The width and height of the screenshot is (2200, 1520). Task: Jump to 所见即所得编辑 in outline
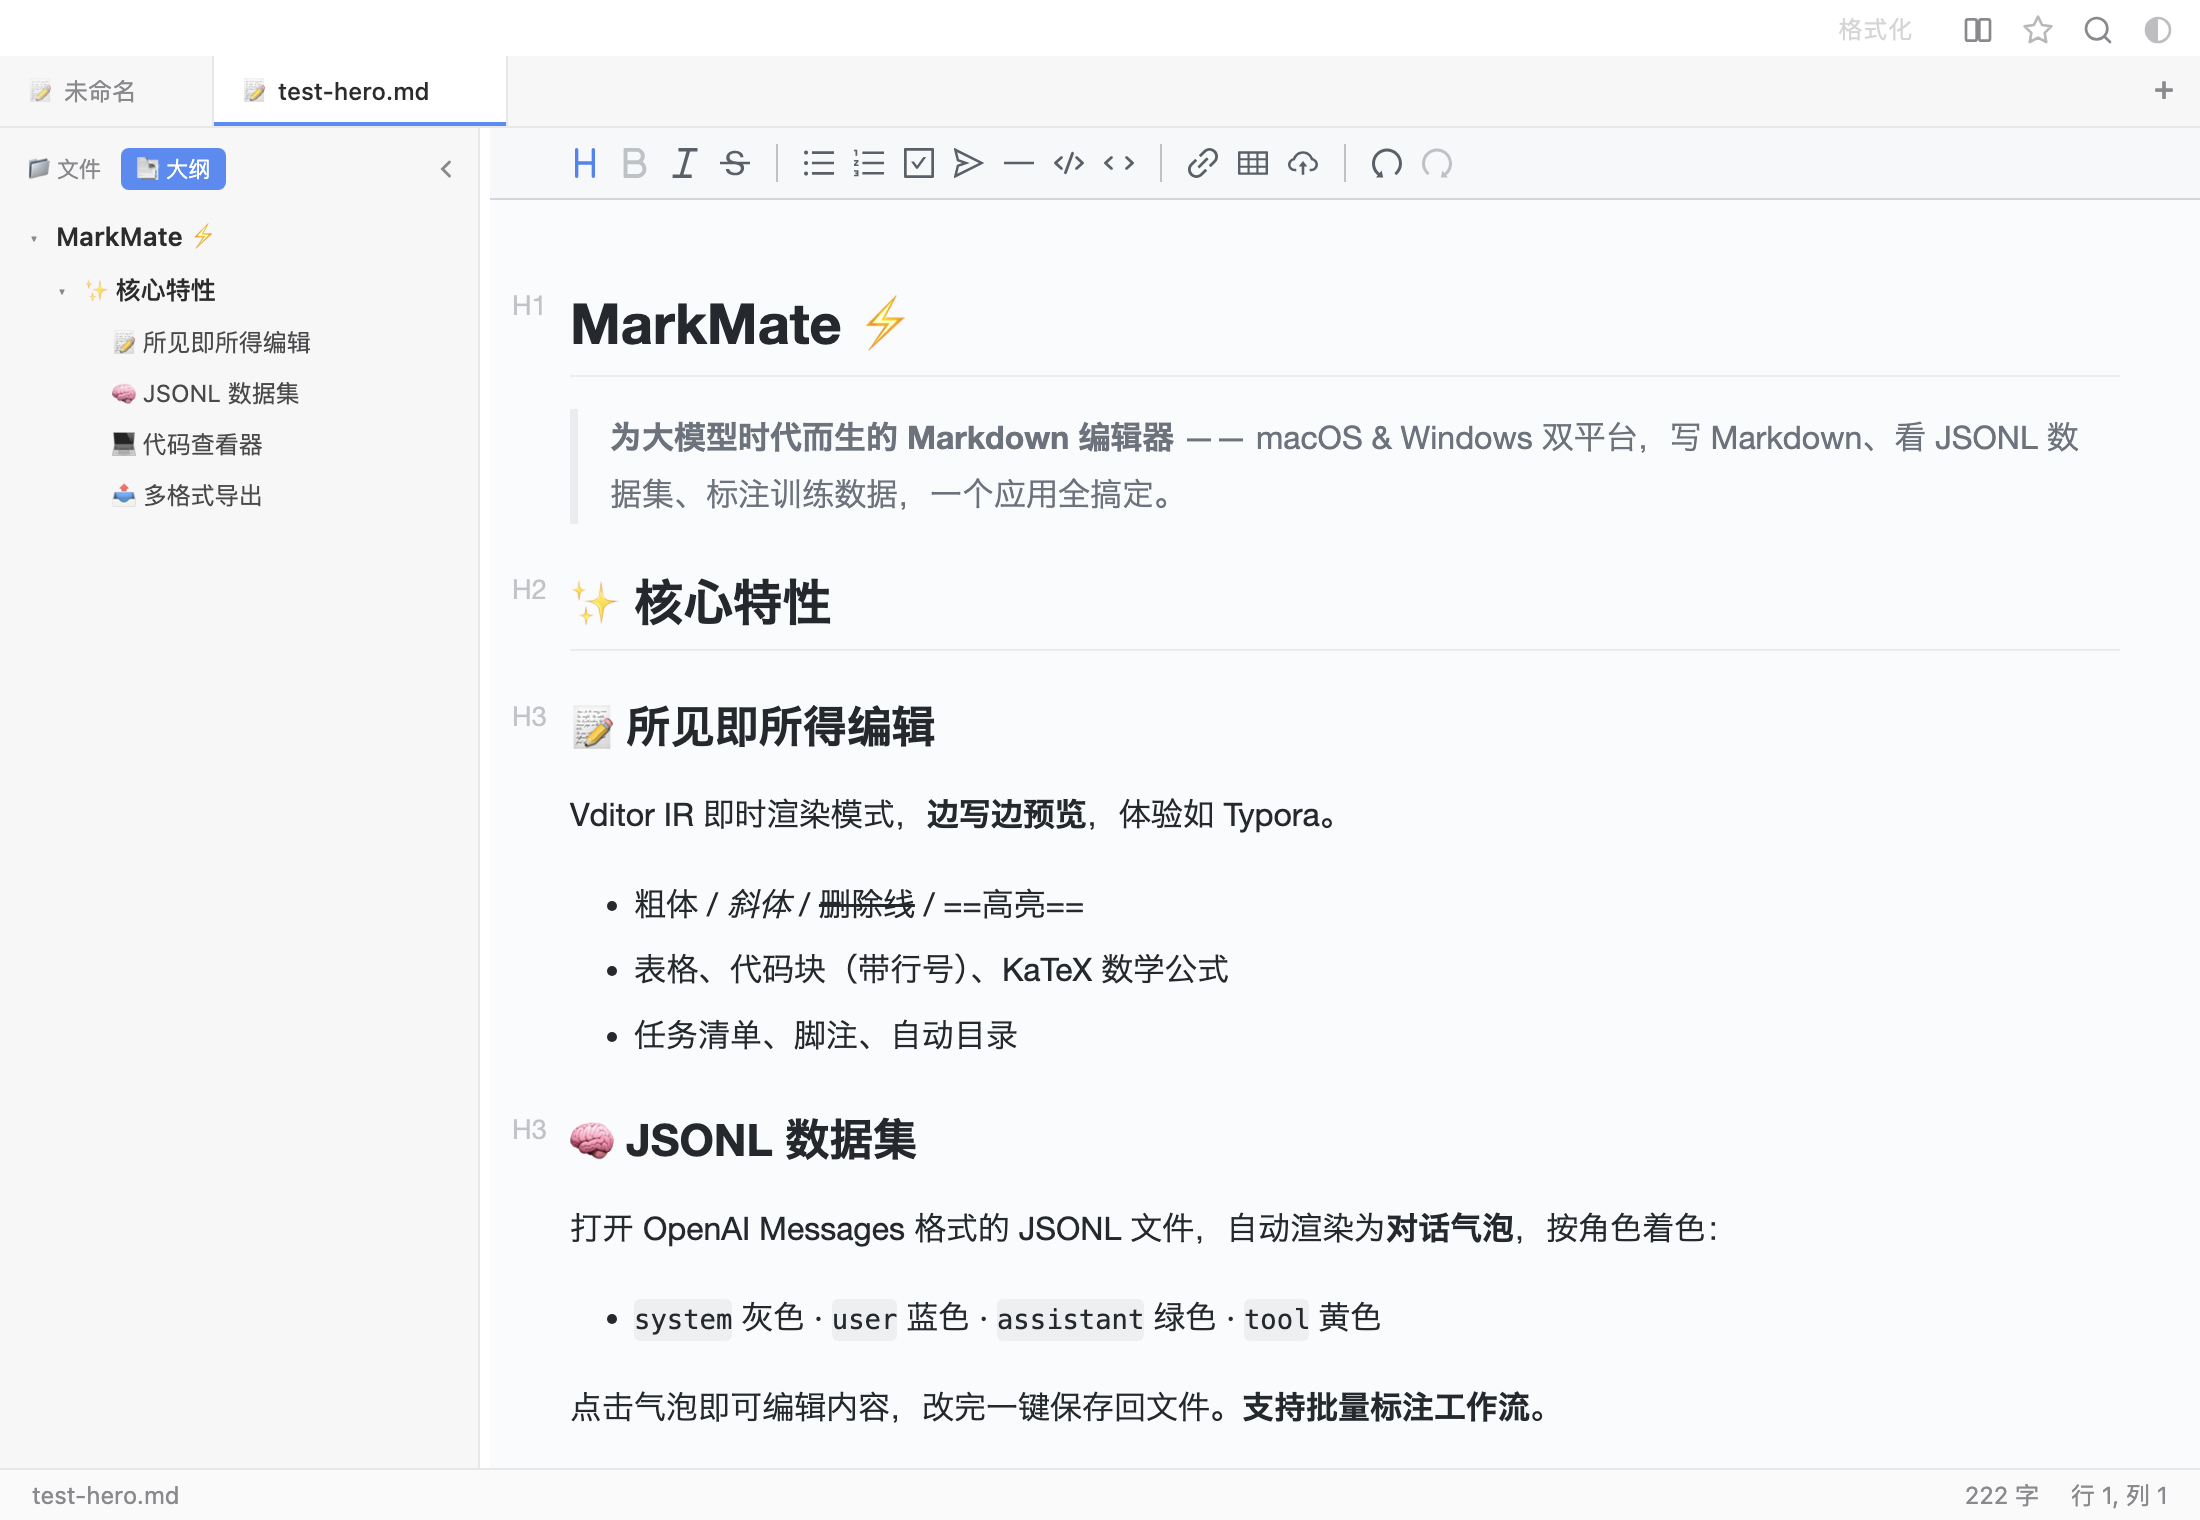tap(211, 342)
